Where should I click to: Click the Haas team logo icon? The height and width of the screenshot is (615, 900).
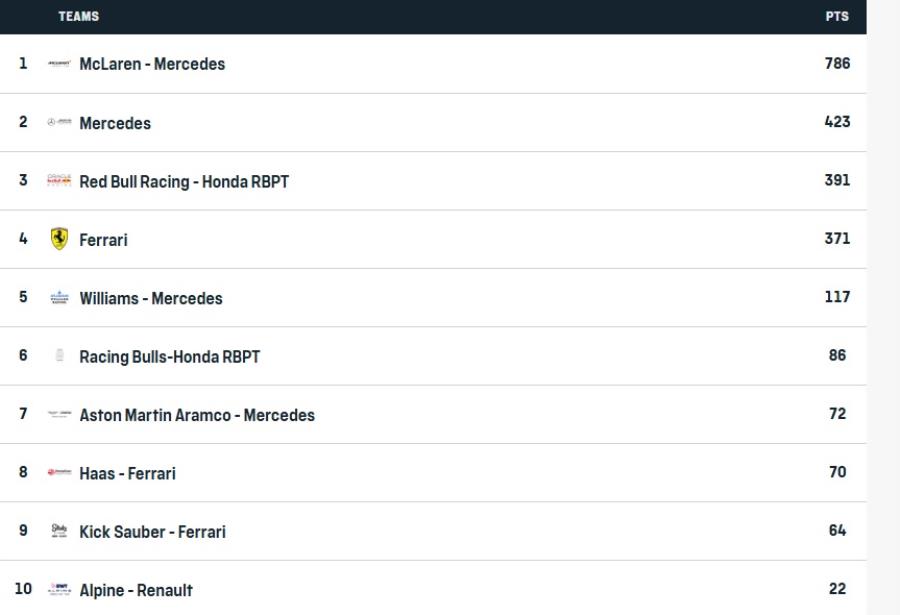tap(59, 473)
